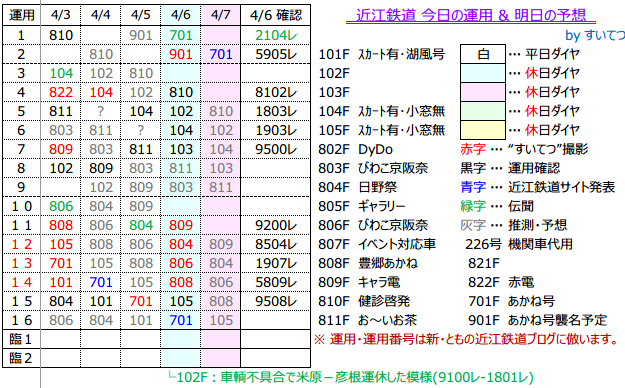Click the '807F イベント対応車' legend entry
Viewport: 625px width, 388px height.
pyautogui.click(x=377, y=244)
